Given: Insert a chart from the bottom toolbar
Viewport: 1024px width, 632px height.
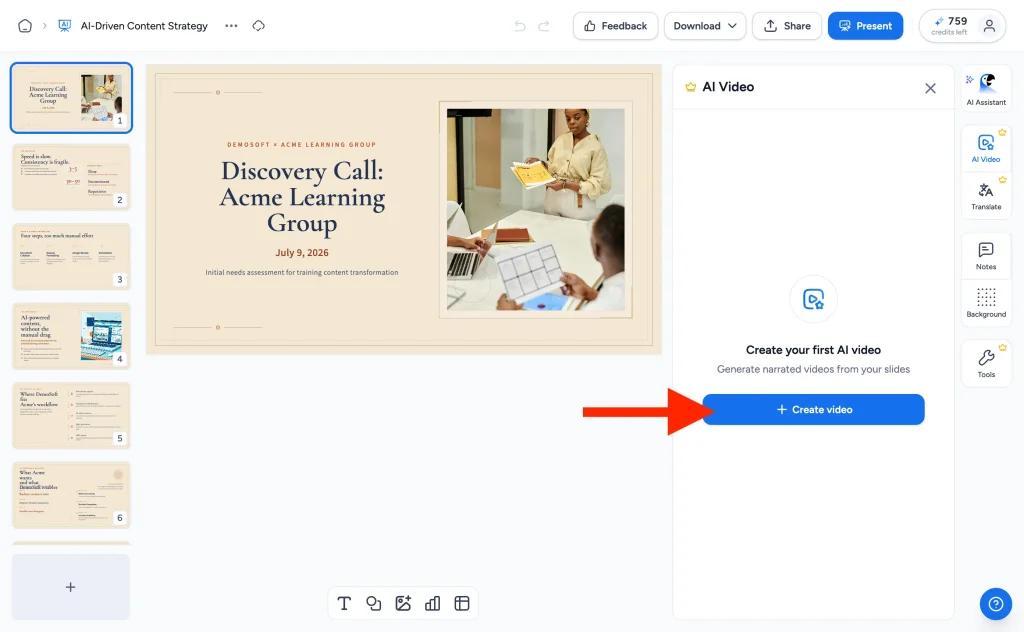Looking at the screenshot, I should click(x=432, y=603).
